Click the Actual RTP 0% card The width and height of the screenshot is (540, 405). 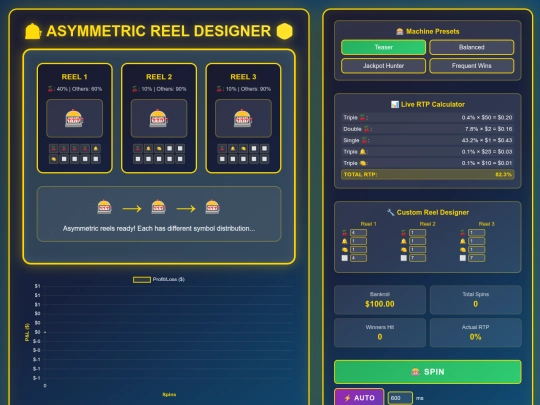[476, 333]
